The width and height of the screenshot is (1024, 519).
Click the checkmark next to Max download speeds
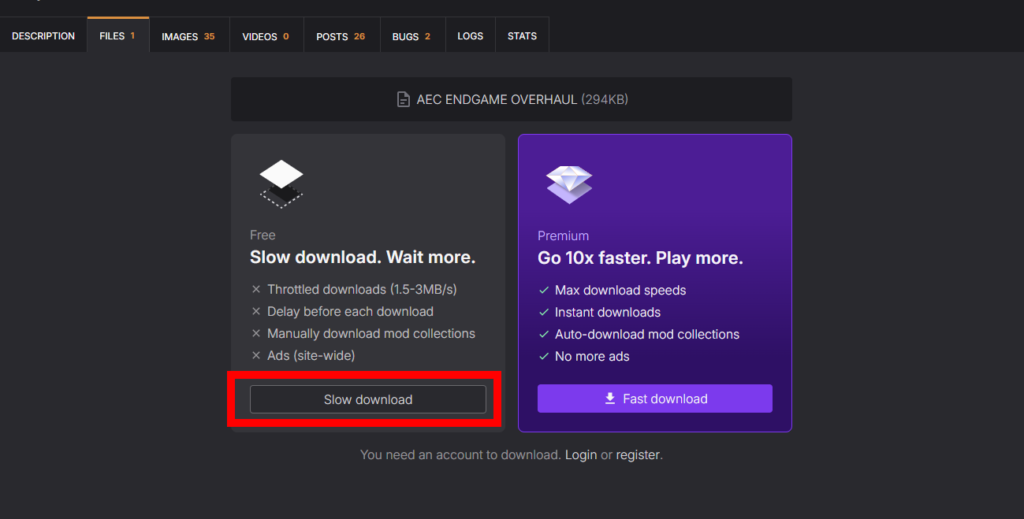coord(544,290)
